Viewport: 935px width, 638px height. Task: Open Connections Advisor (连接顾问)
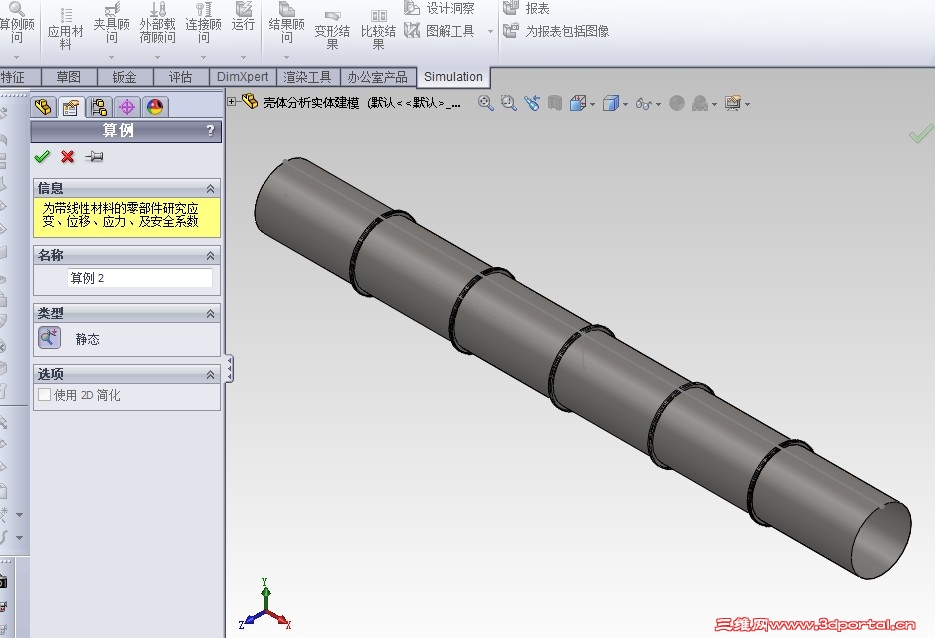pyautogui.click(x=203, y=23)
